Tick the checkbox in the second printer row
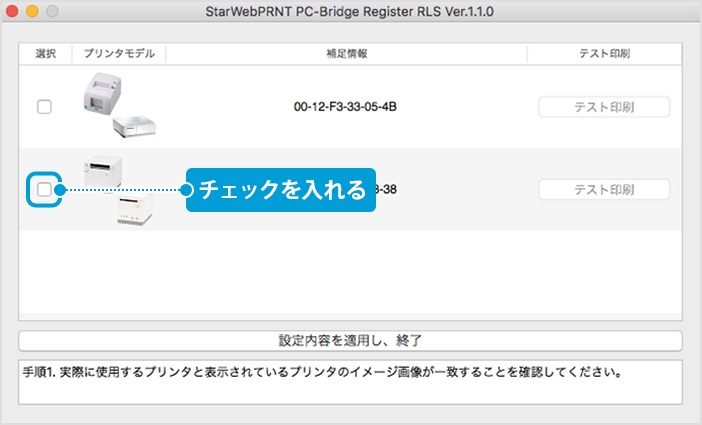Image resolution: width=702 pixels, height=425 pixels. click(x=44, y=189)
